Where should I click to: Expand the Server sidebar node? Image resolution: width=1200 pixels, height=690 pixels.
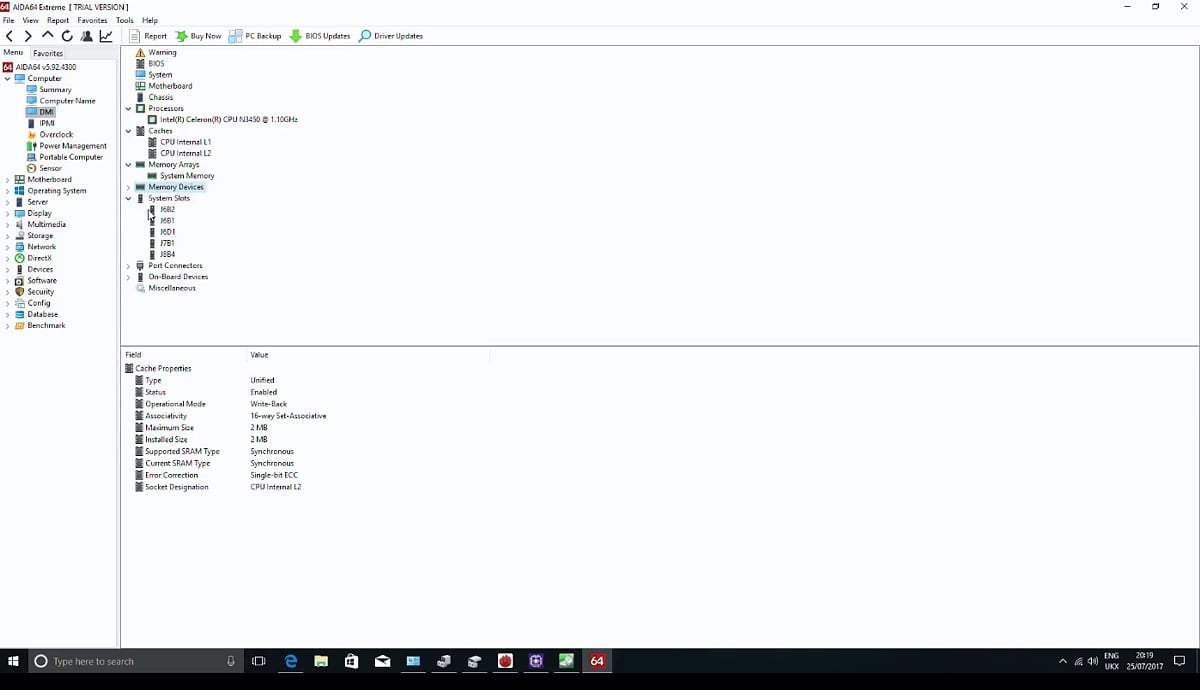point(7,202)
